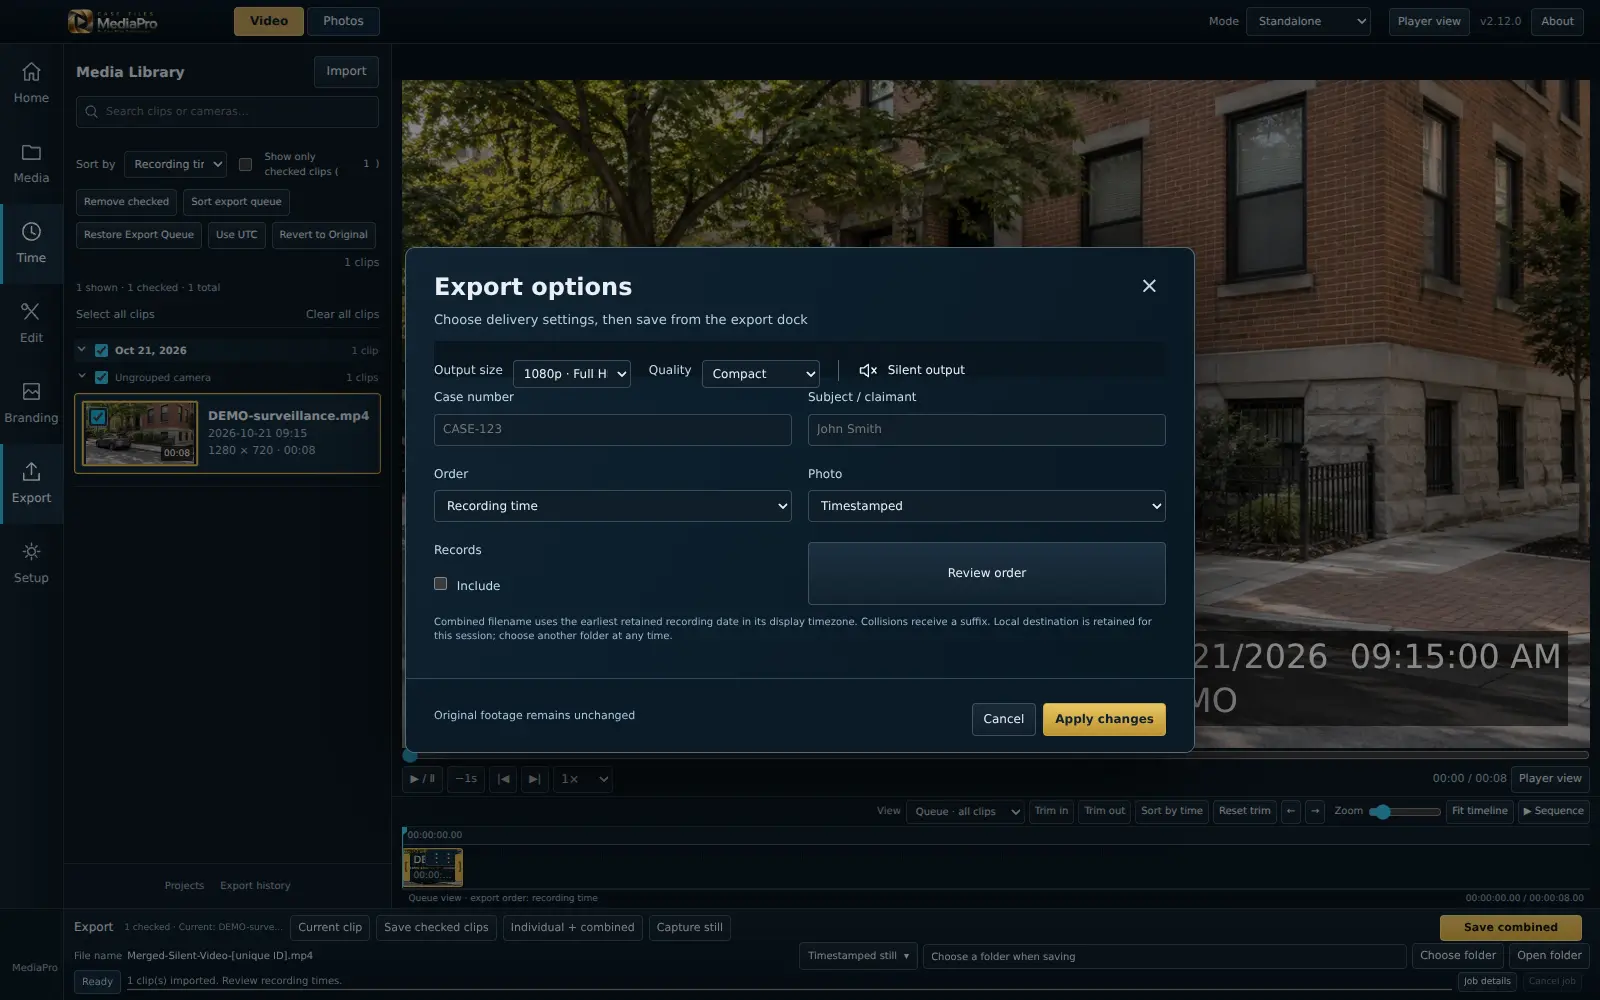Image resolution: width=1600 pixels, height=1000 pixels.
Task: Open the Mode Standalone dropdown
Action: pos(1308,21)
